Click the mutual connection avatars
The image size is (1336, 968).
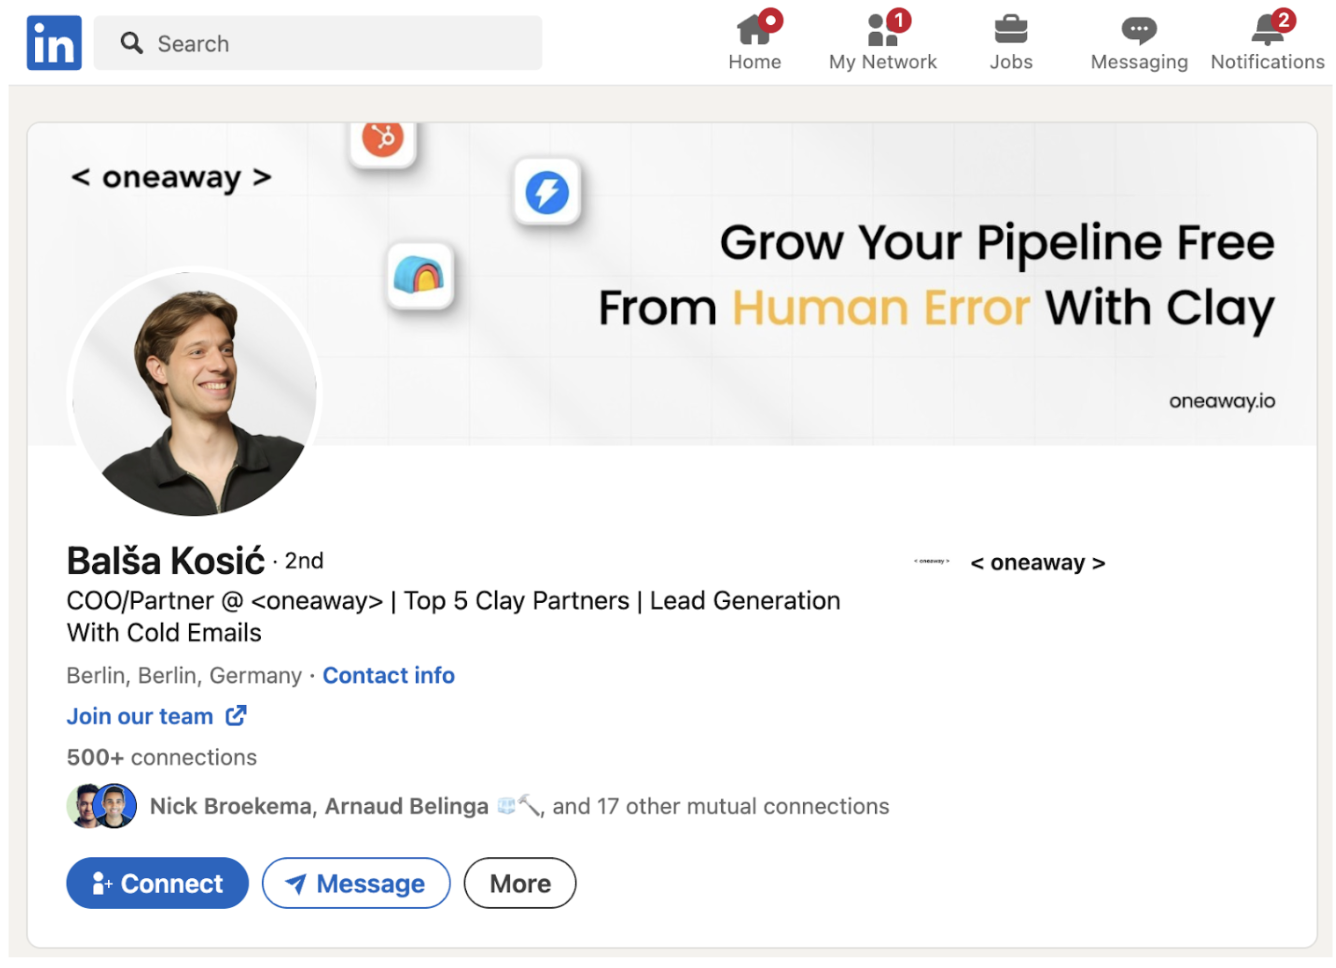coord(102,806)
